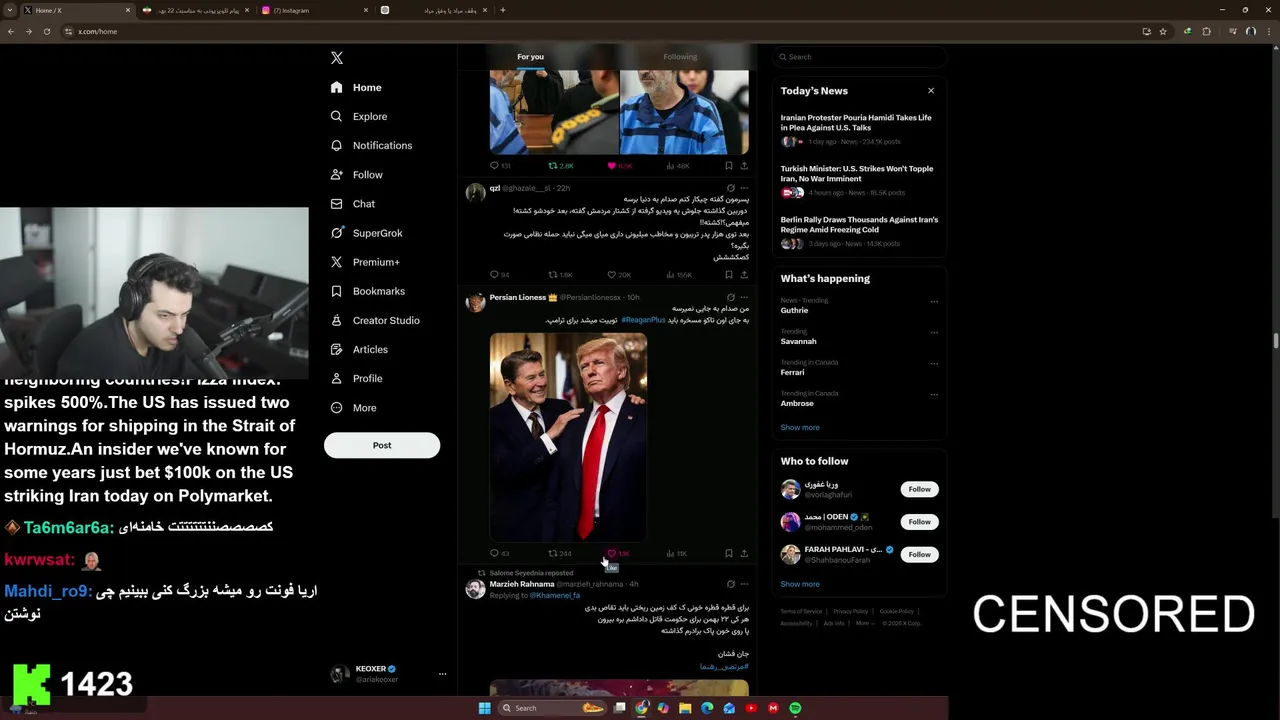Open the more options on qzl post
Screen dimensions: 1280x720
coord(744,188)
